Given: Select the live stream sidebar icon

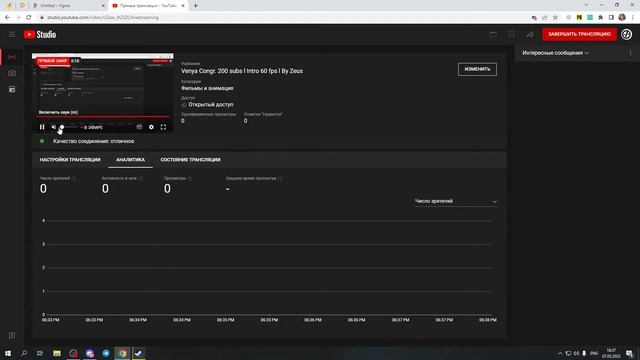Looking at the screenshot, I should (x=12, y=57).
